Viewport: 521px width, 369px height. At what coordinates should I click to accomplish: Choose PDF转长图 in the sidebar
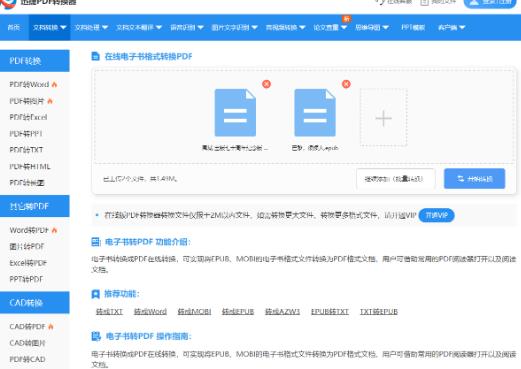(x=27, y=183)
